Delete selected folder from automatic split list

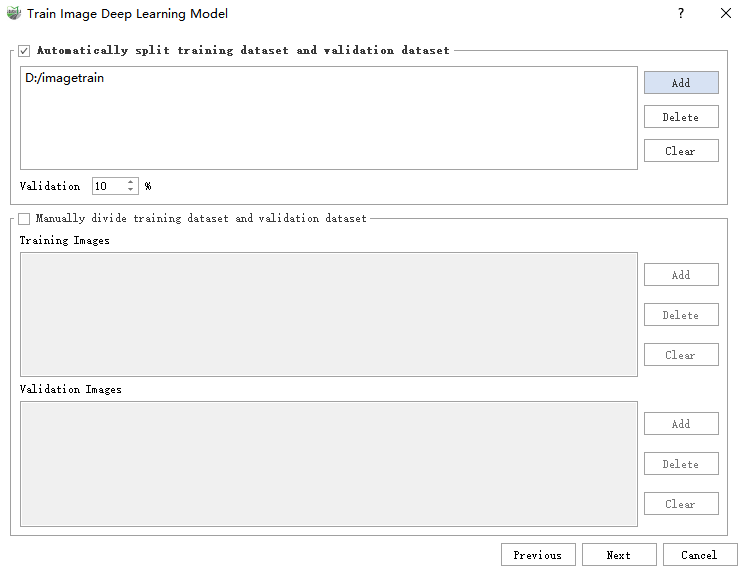coord(681,117)
